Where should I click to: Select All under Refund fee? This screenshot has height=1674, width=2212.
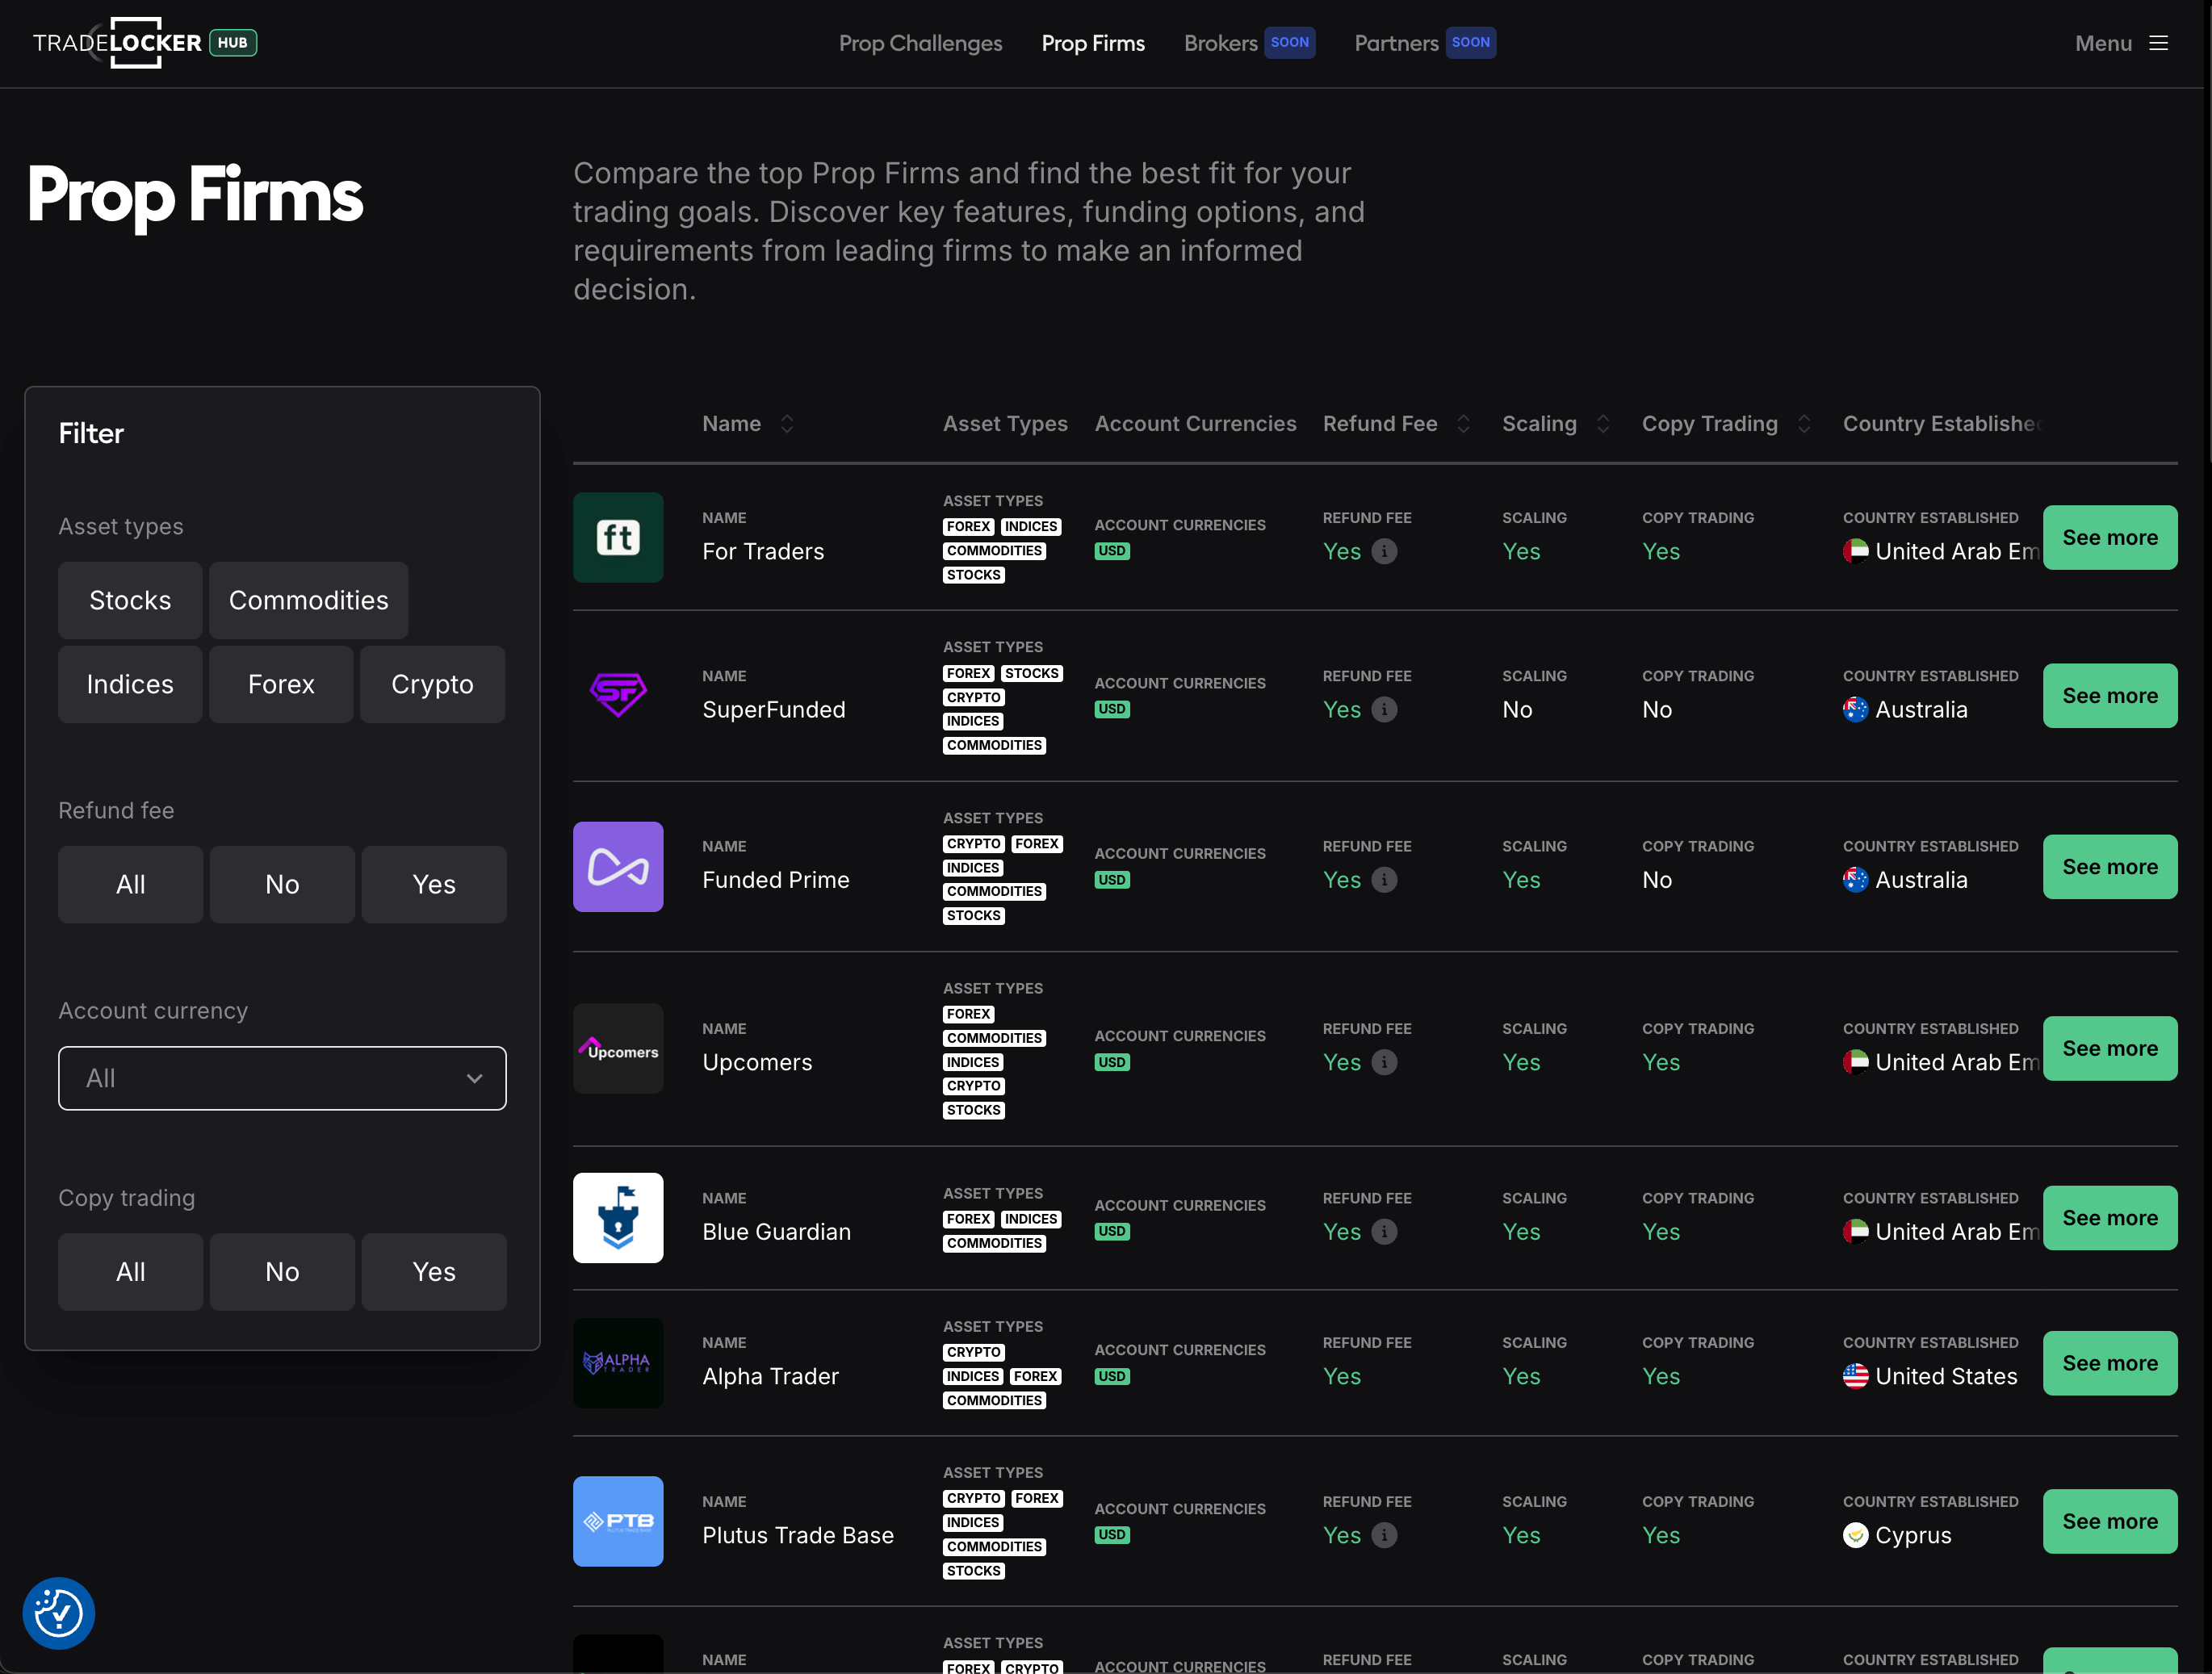tap(130, 884)
